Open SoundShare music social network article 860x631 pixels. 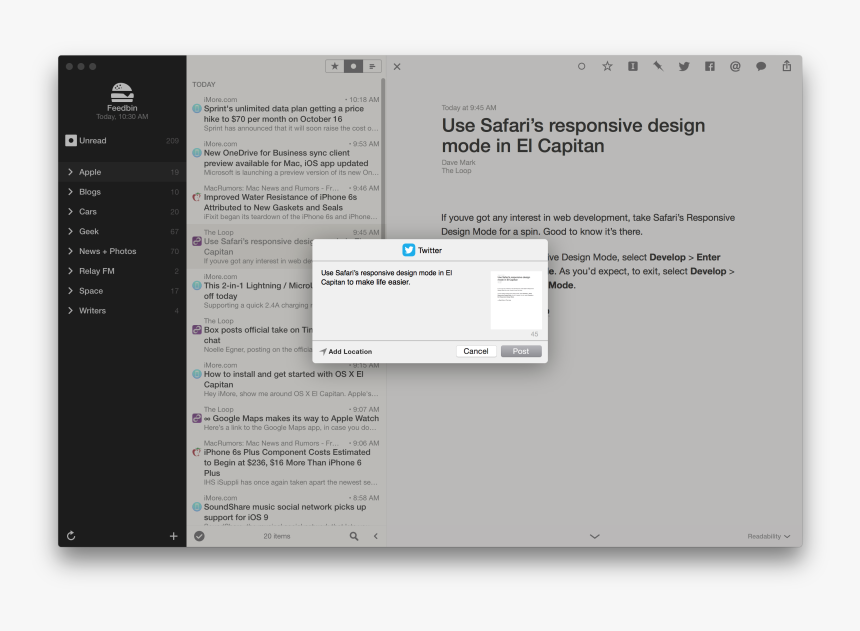tap(285, 508)
